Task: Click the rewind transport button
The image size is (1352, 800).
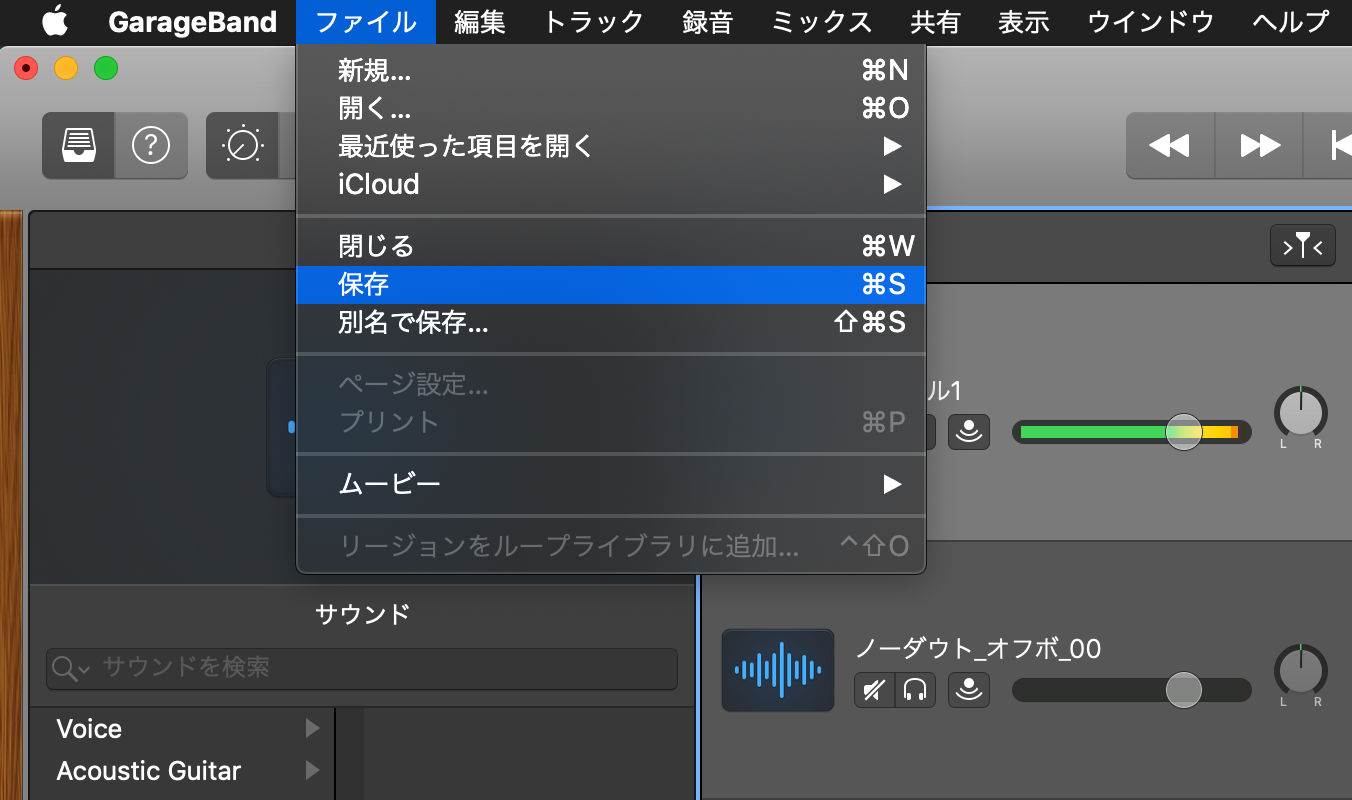Action: click(x=1170, y=146)
